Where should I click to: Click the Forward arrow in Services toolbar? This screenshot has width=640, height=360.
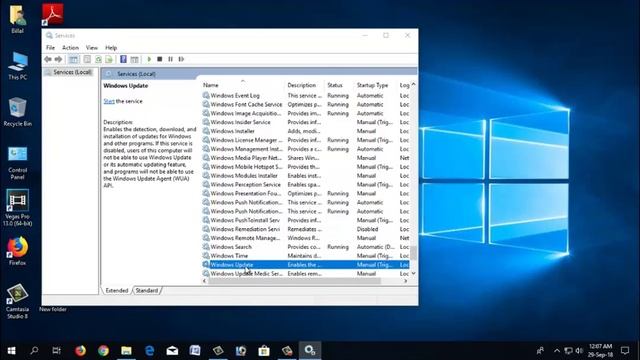[x=58, y=59]
